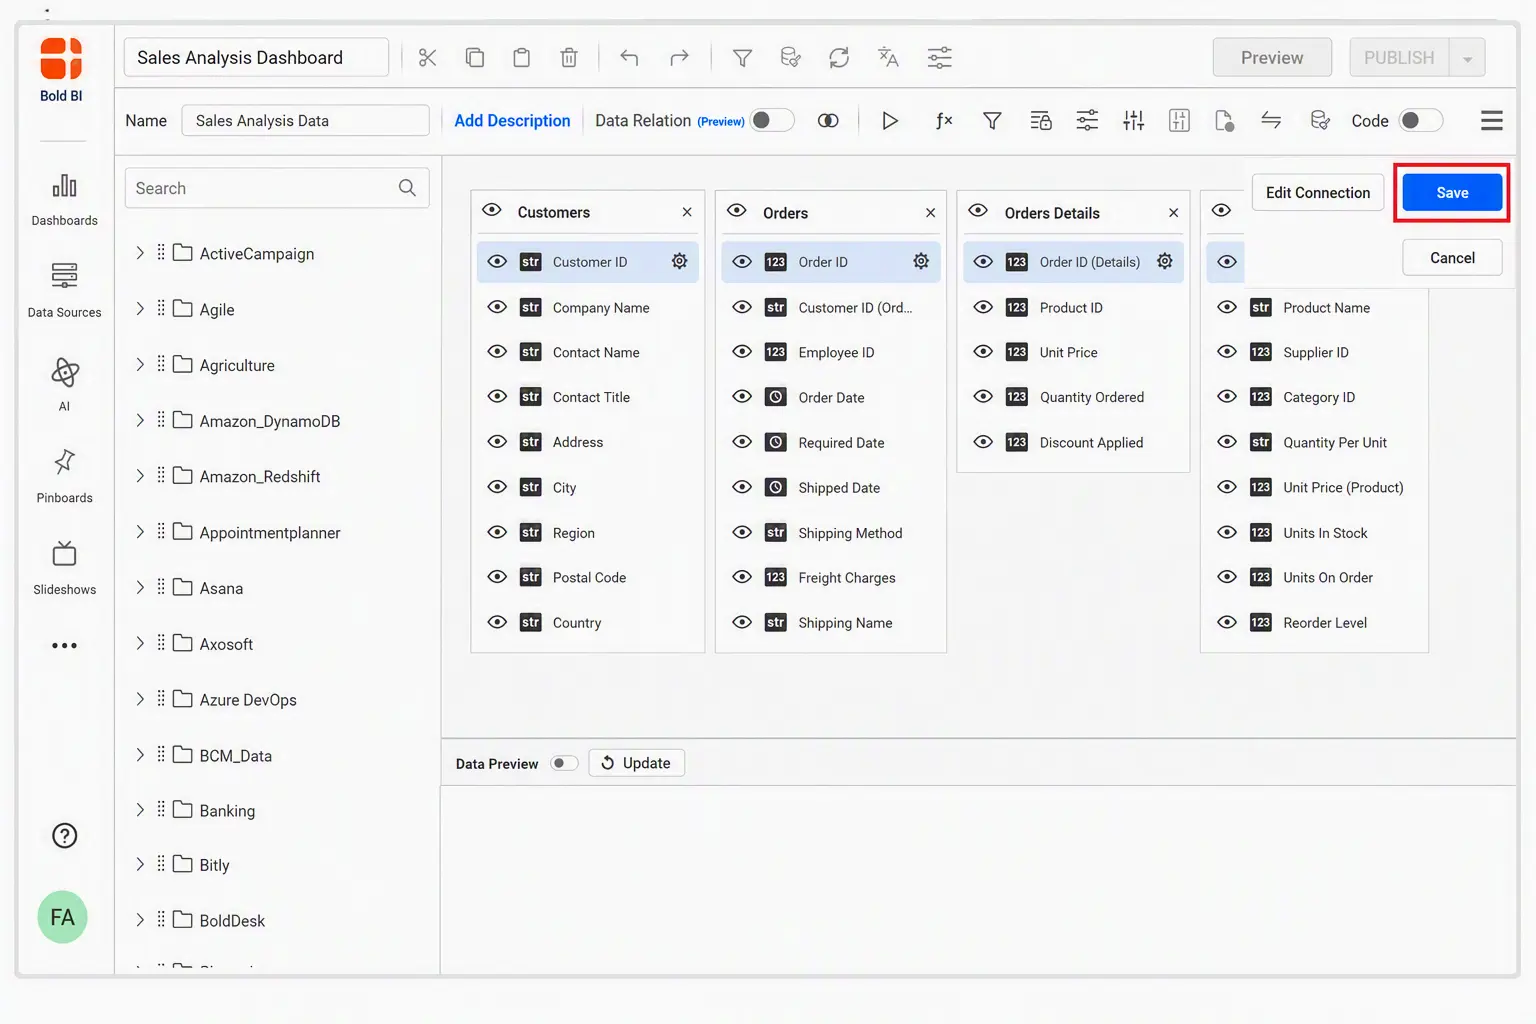Click Edit Connection button
Image resolution: width=1536 pixels, height=1024 pixels.
pyautogui.click(x=1318, y=193)
